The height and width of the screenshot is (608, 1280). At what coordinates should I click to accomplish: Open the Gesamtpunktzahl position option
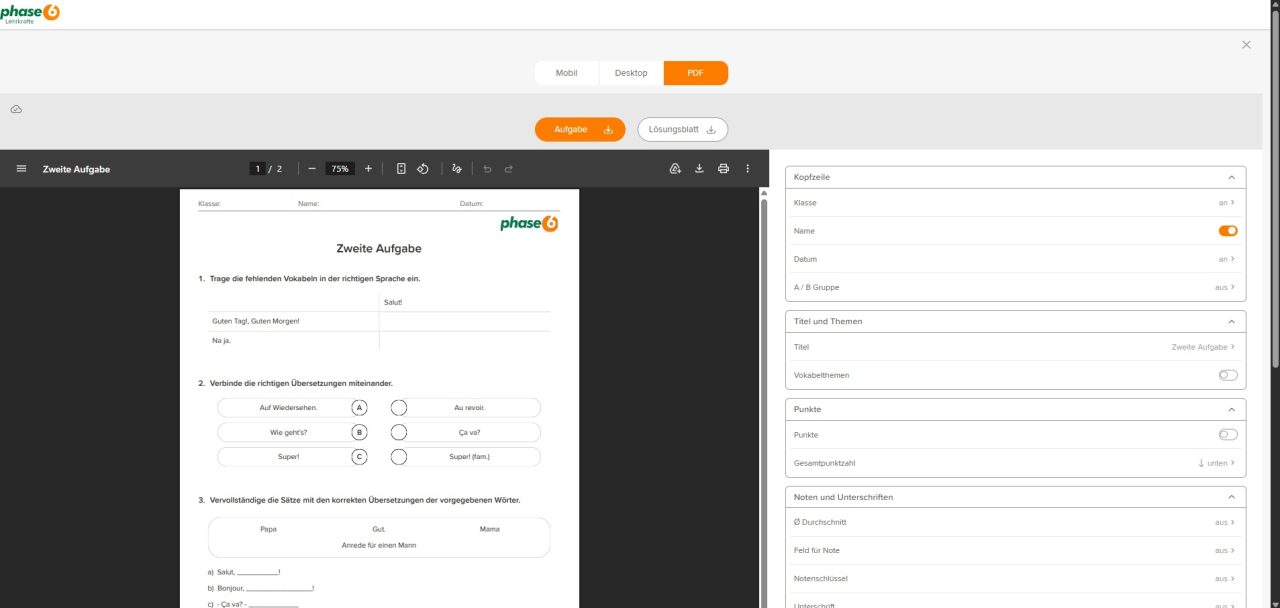coord(1216,463)
